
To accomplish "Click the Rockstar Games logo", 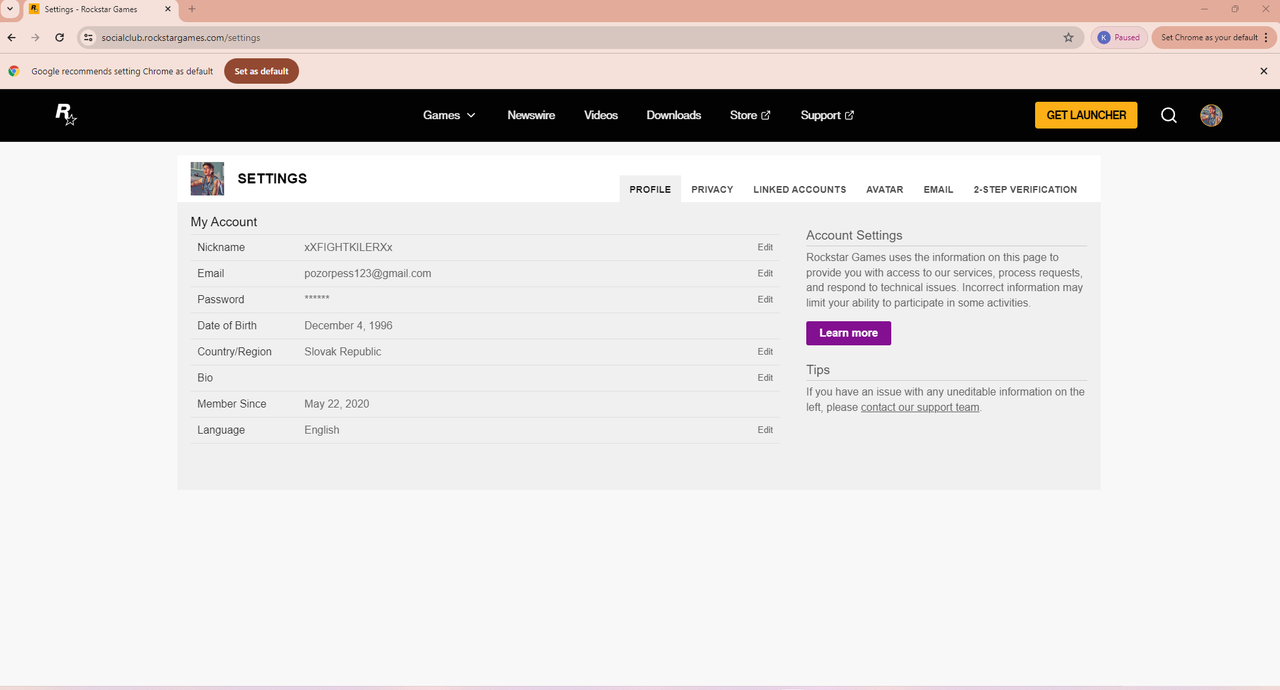I will click(x=66, y=115).
